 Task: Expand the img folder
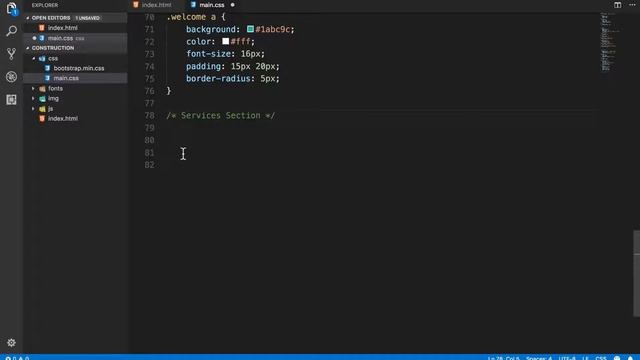33,98
